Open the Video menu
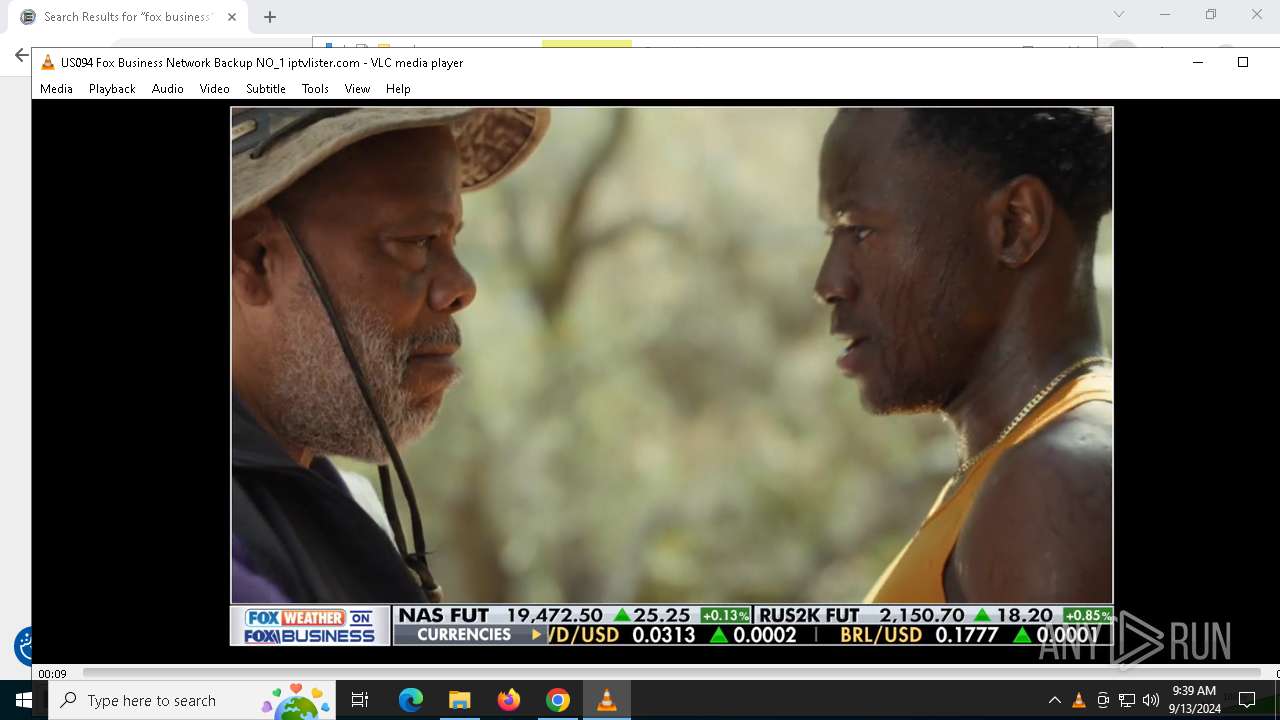 click(x=214, y=89)
